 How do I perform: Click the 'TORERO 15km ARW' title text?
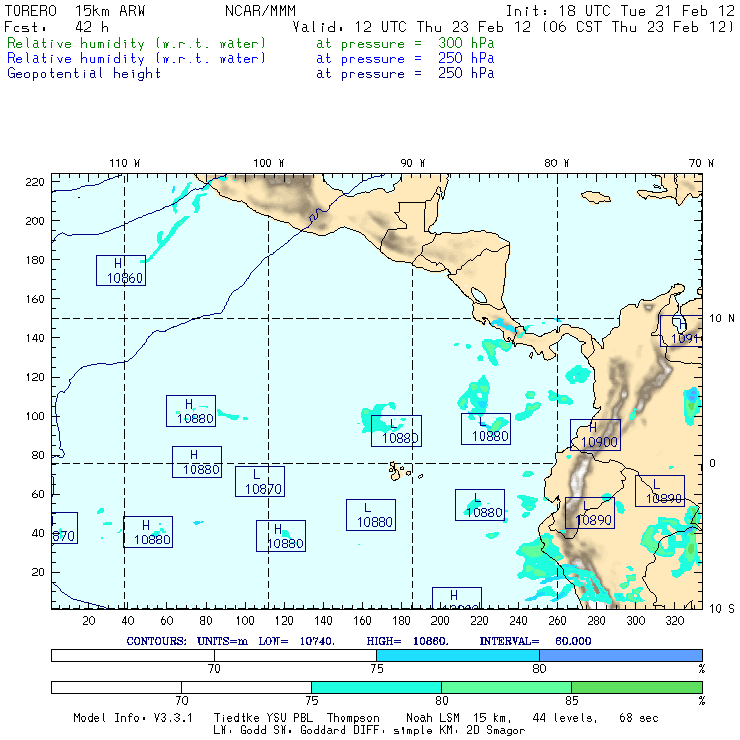pos(75,11)
